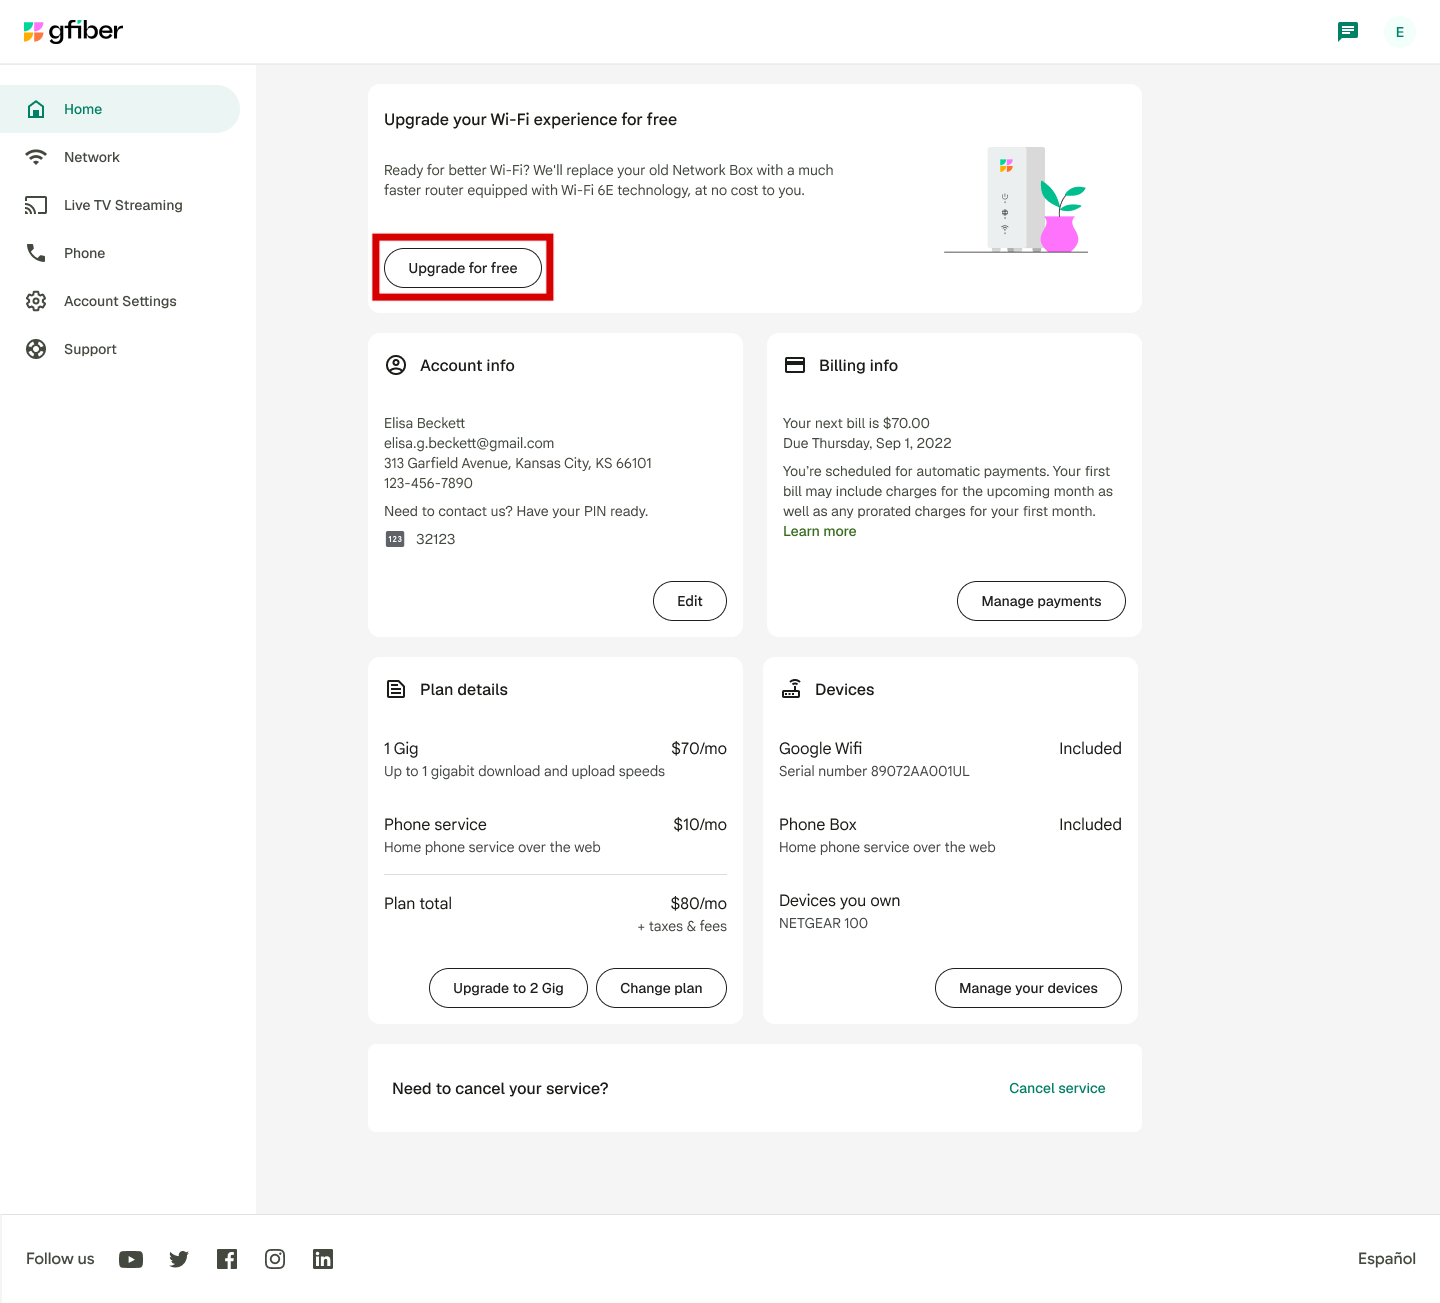The height and width of the screenshot is (1303, 1440).
Task: Open Account Settings in sidebar
Action: tap(120, 301)
